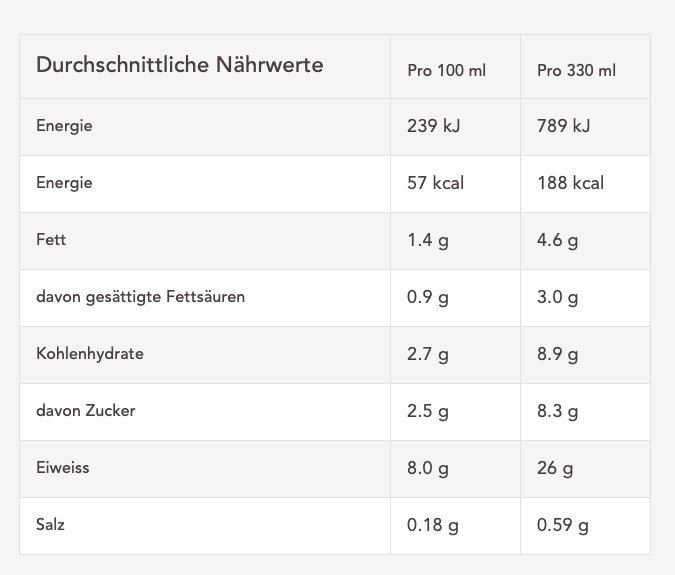Click the 1.4 g fat value

coord(428,241)
